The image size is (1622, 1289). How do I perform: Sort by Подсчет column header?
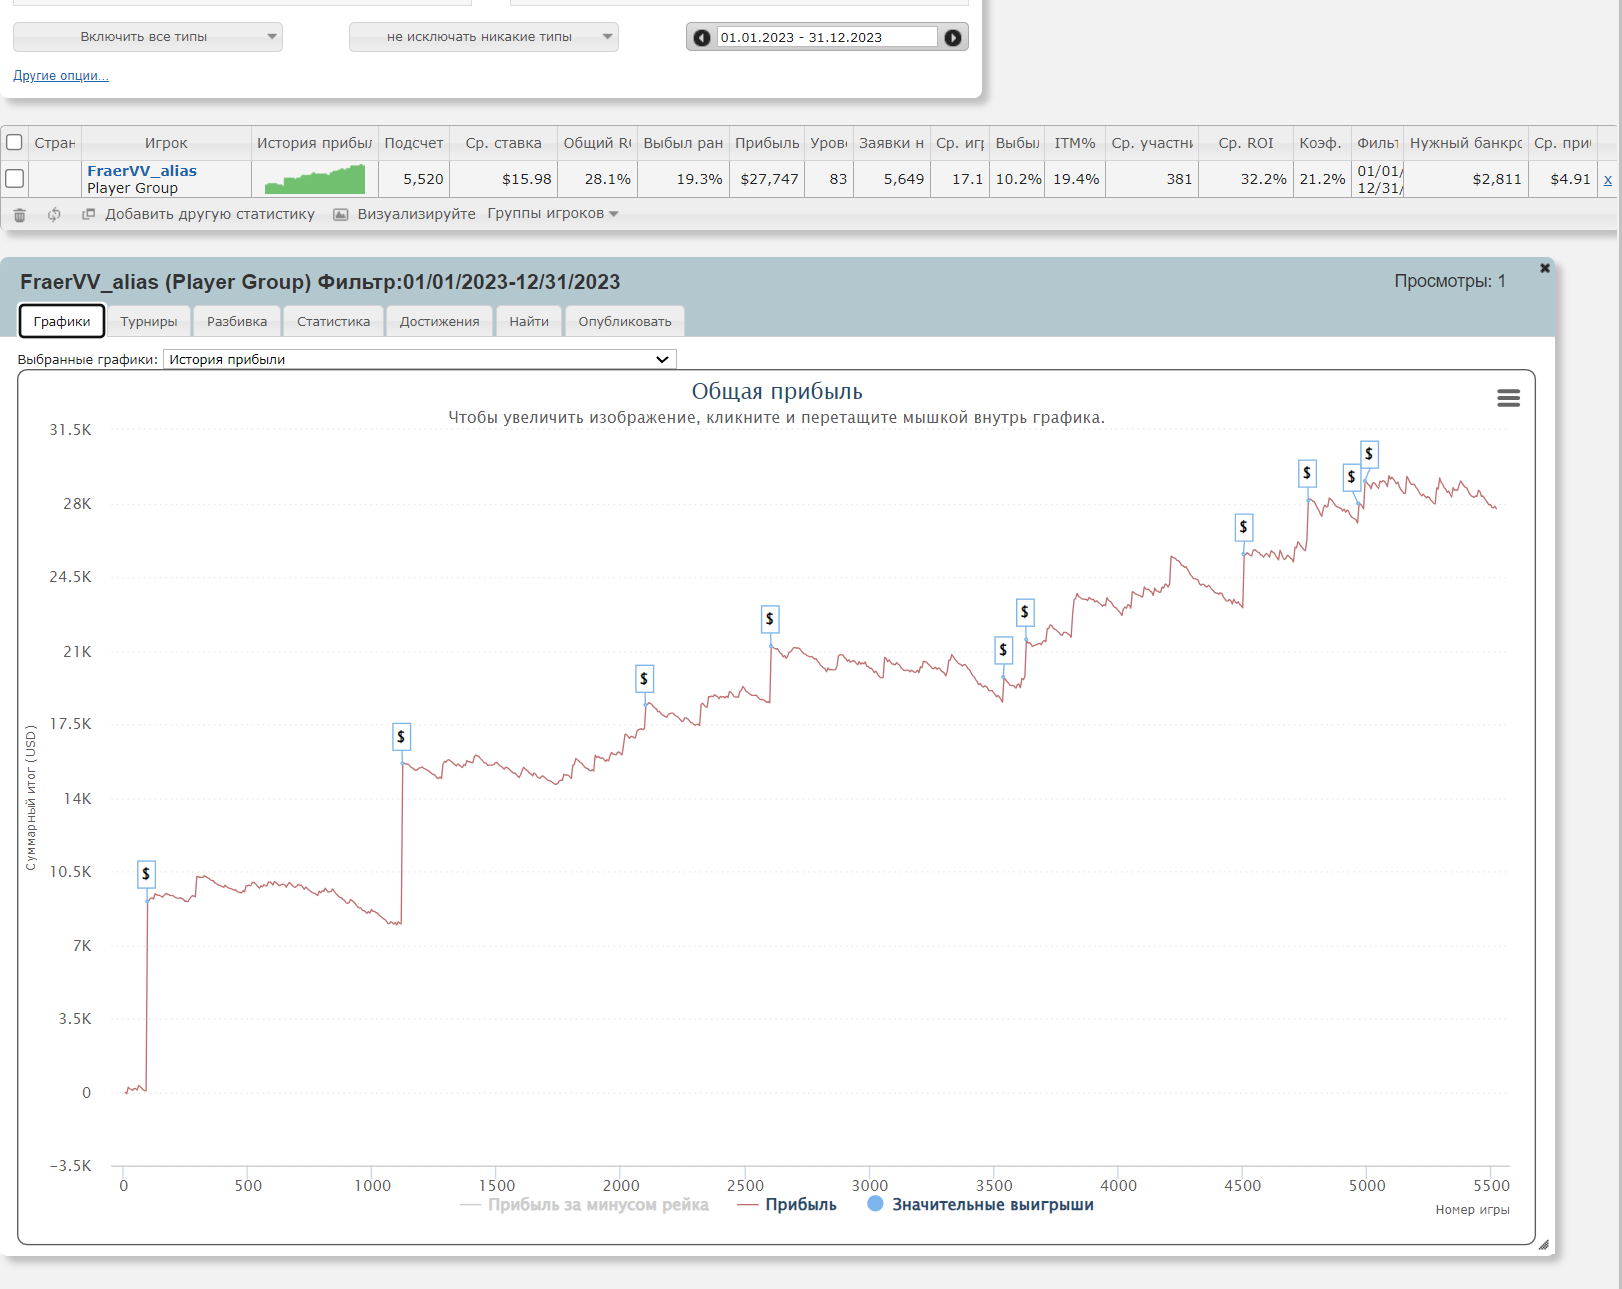pyautogui.click(x=414, y=143)
